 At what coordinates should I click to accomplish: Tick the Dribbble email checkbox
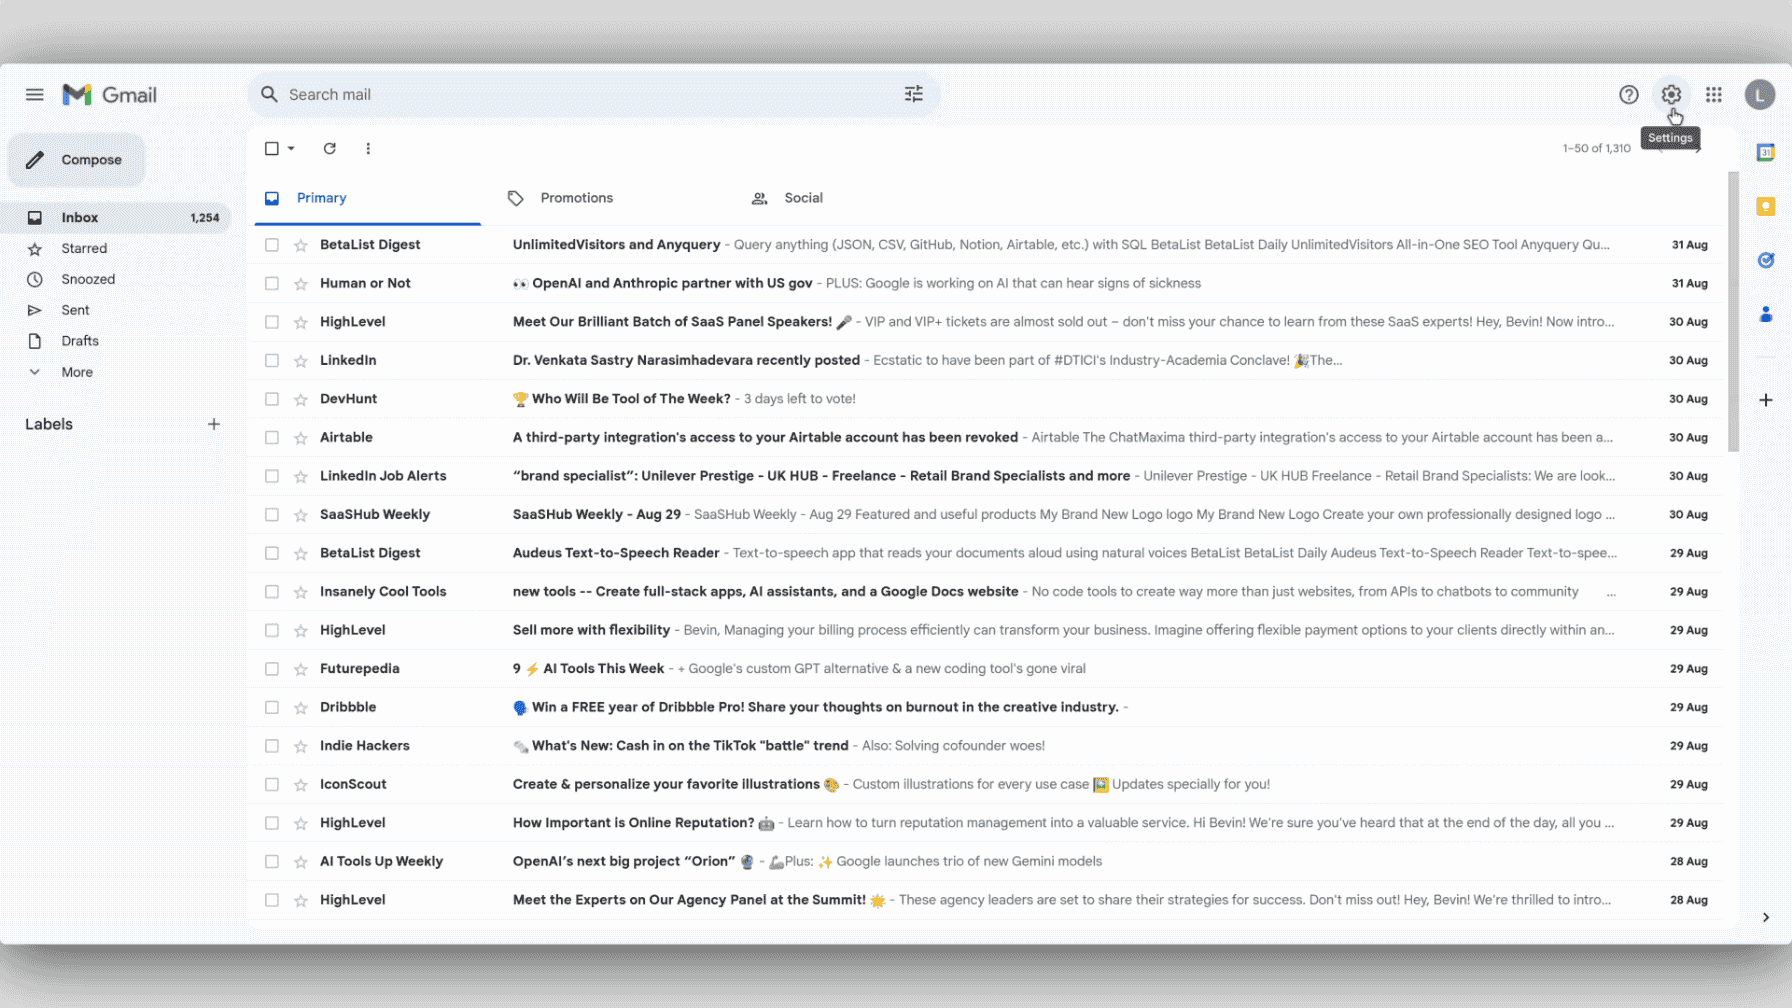272,708
